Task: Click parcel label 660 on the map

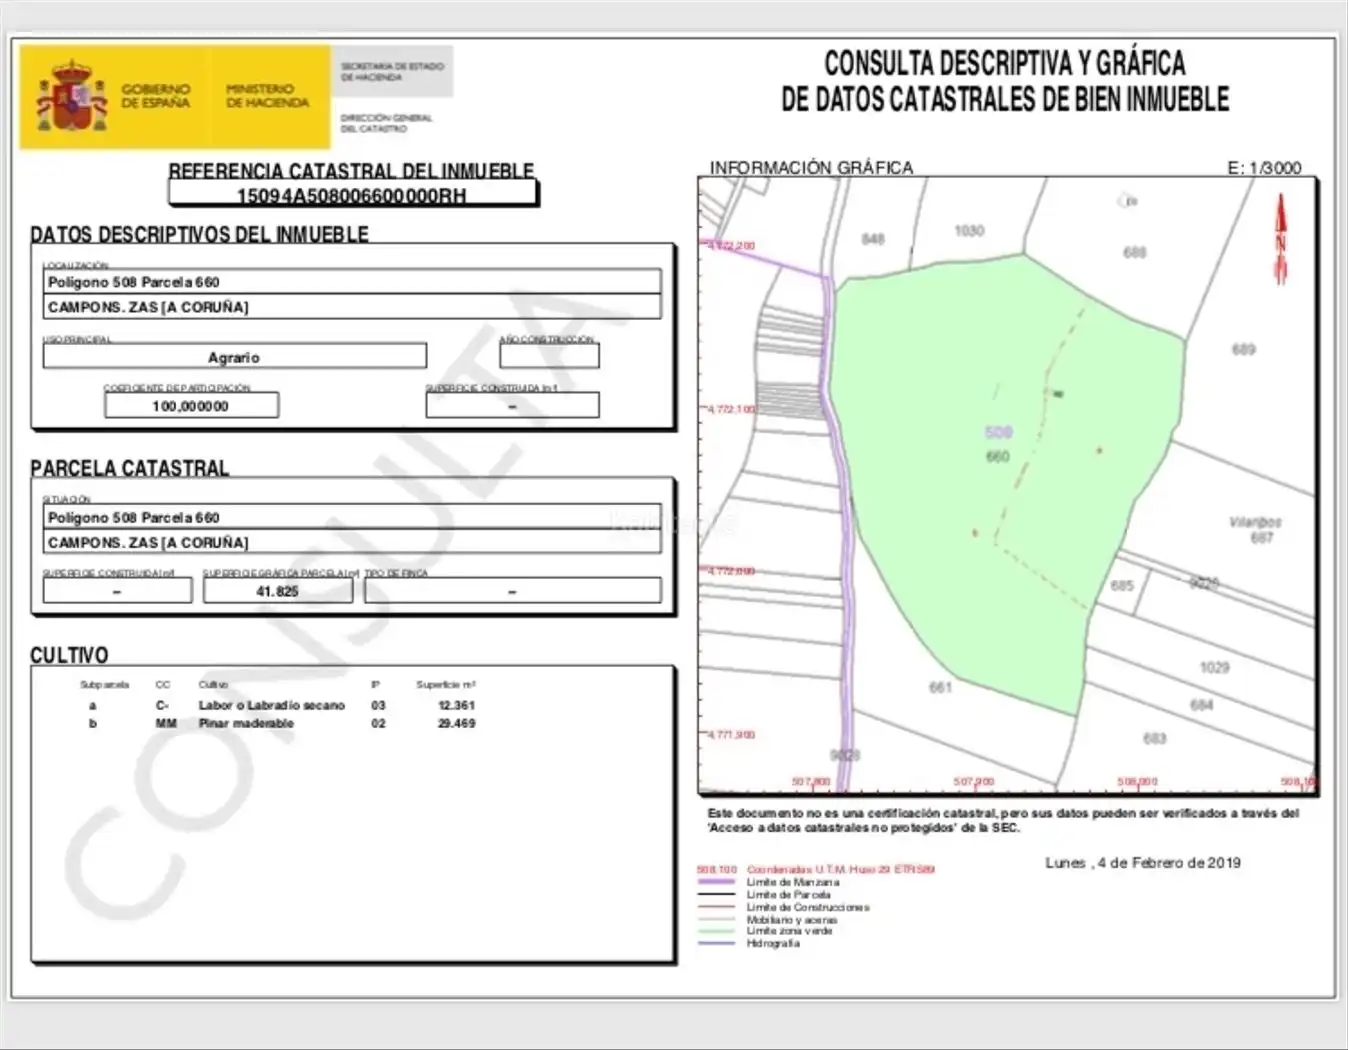Action: click(x=998, y=457)
